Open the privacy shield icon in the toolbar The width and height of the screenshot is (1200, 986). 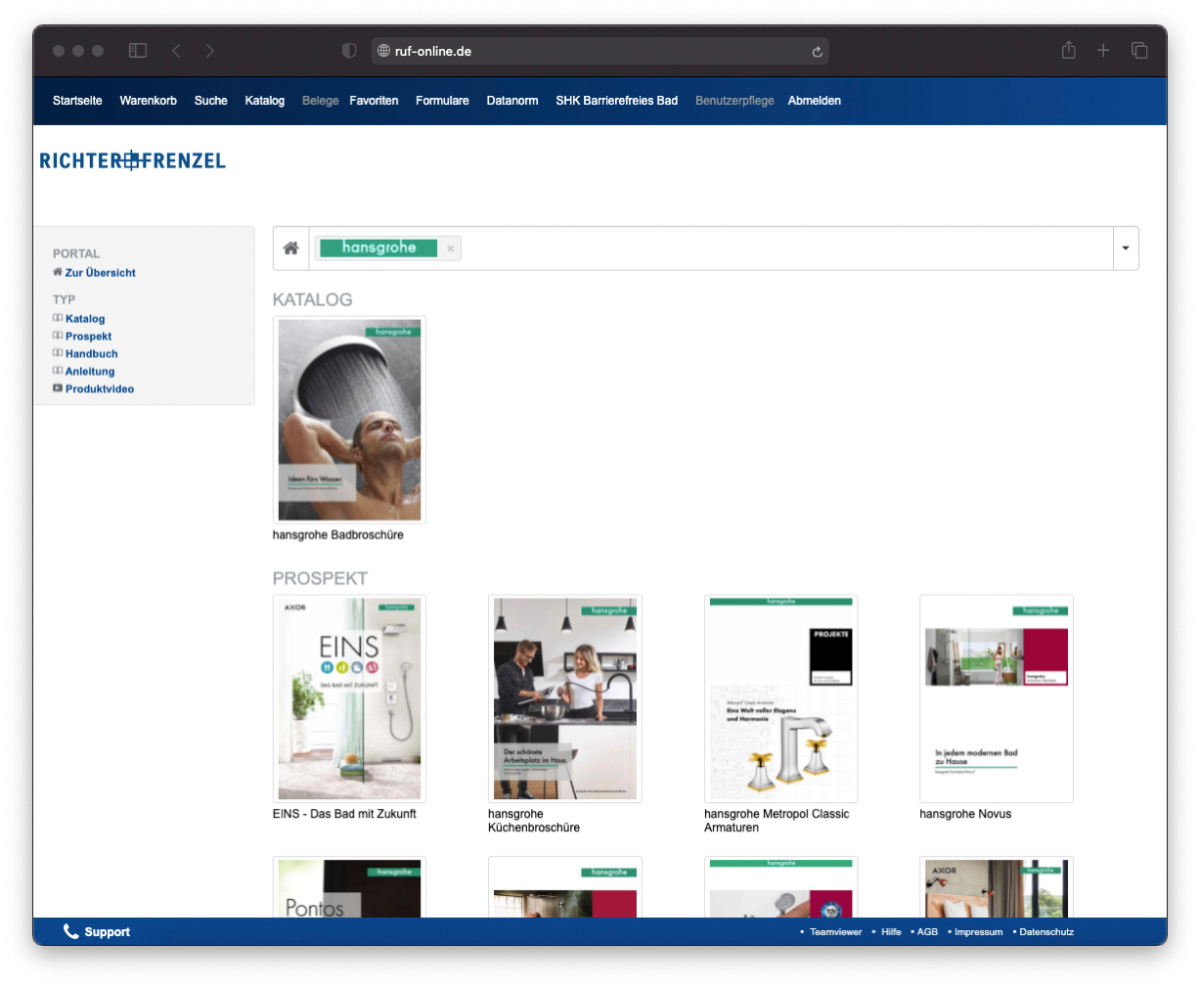pyautogui.click(x=349, y=51)
